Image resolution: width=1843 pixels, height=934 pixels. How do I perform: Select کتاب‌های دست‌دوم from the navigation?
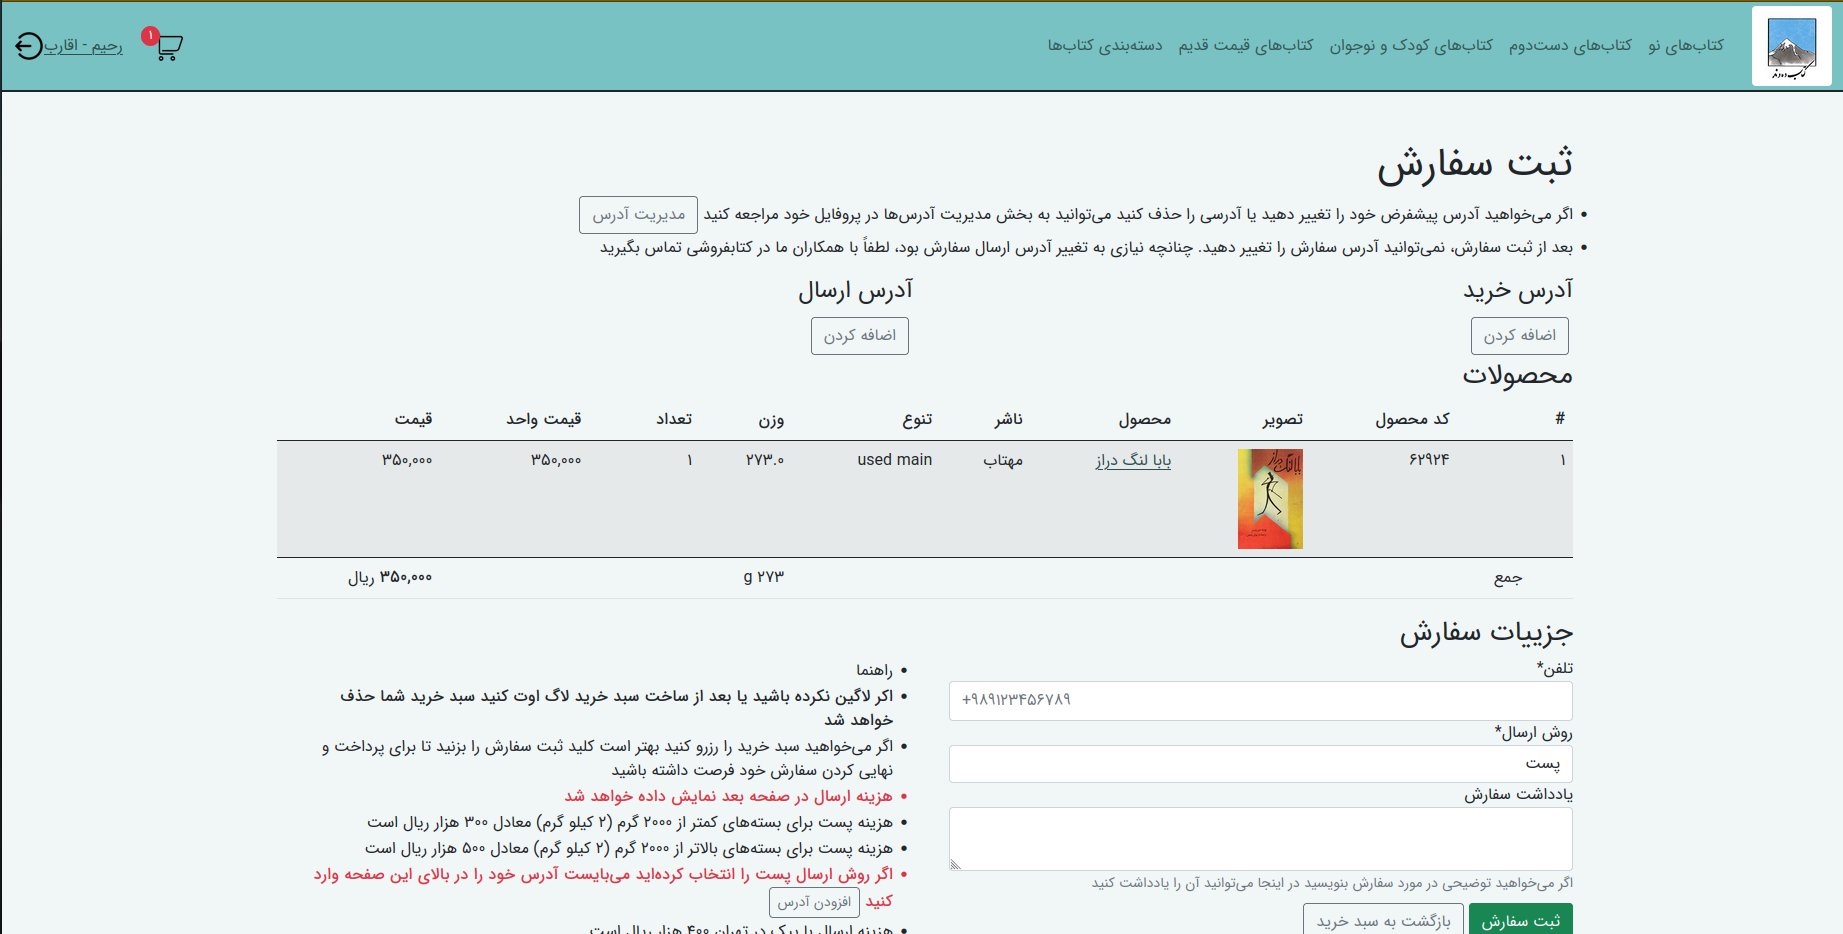pos(1576,45)
